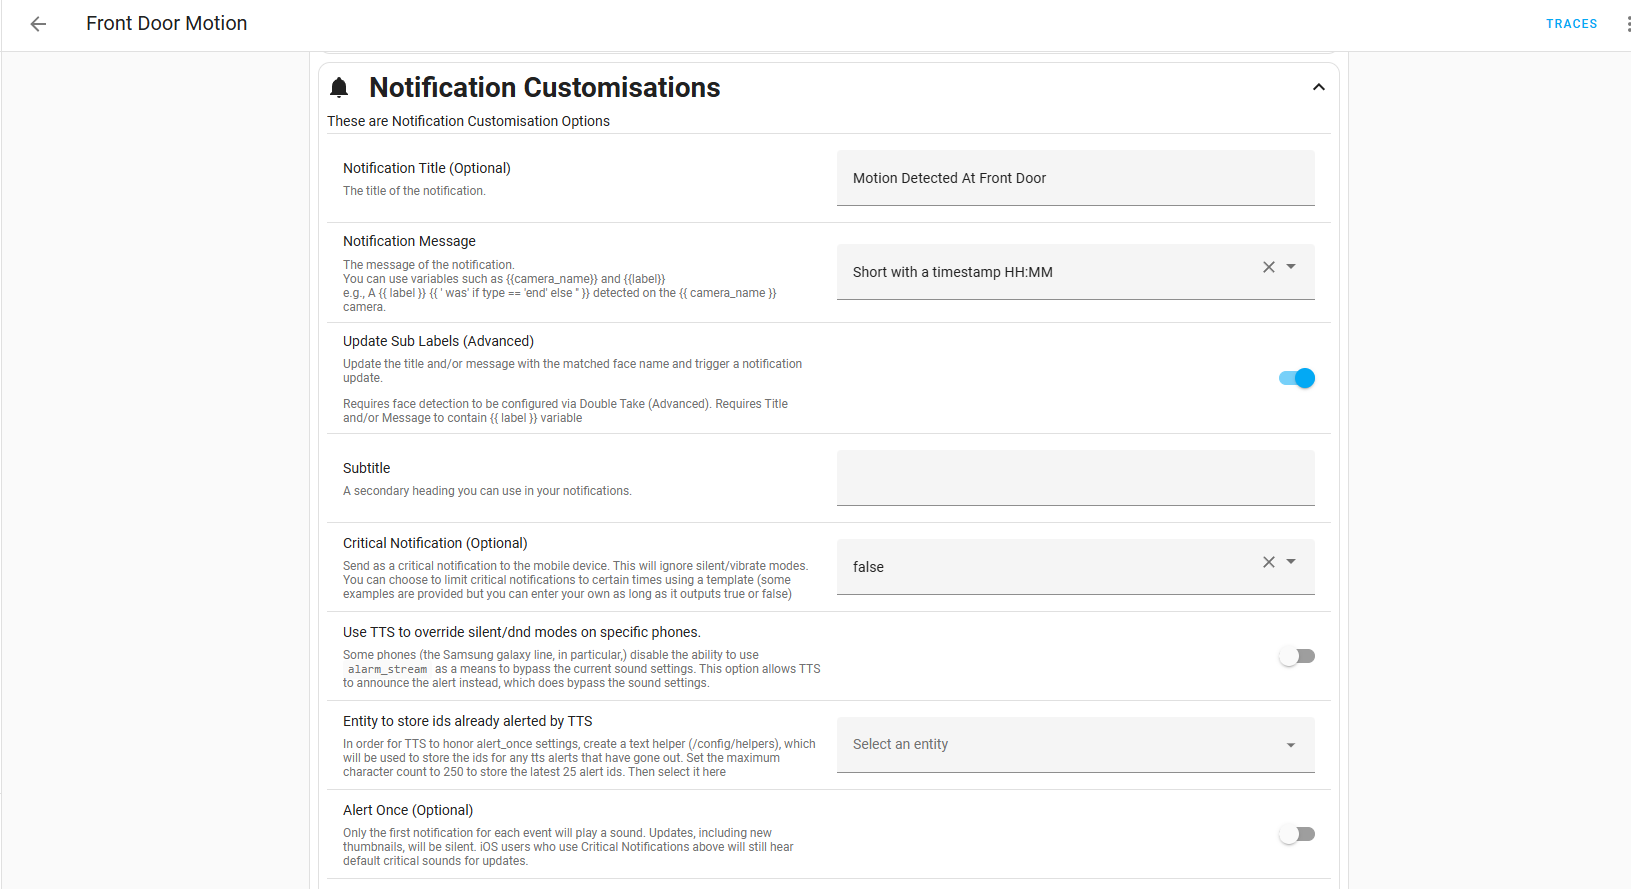Image resolution: width=1631 pixels, height=889 pixels.
Task: Click the 'false' value in Critical Notification
Action: pos(868,567)
